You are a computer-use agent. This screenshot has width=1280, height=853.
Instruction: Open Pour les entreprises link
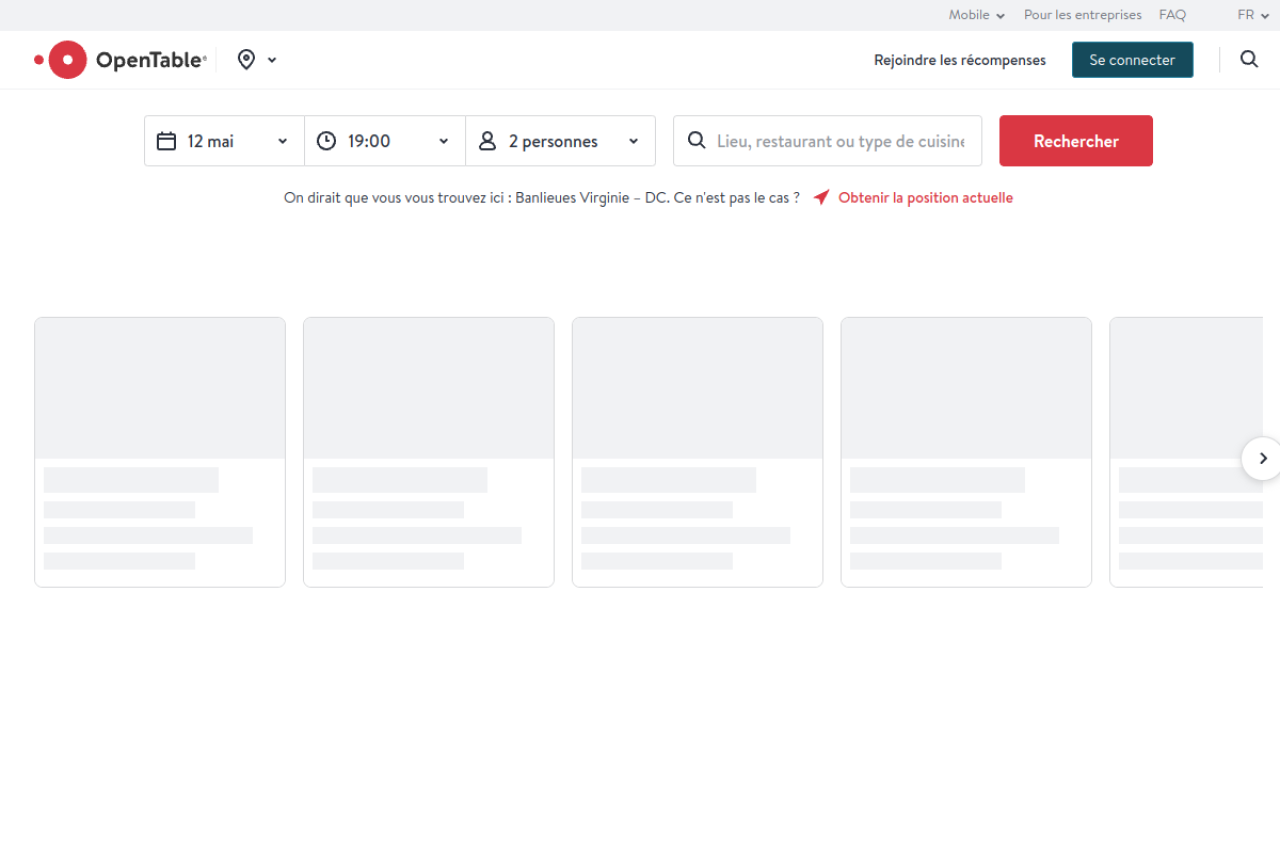(x=1083, y=15)
